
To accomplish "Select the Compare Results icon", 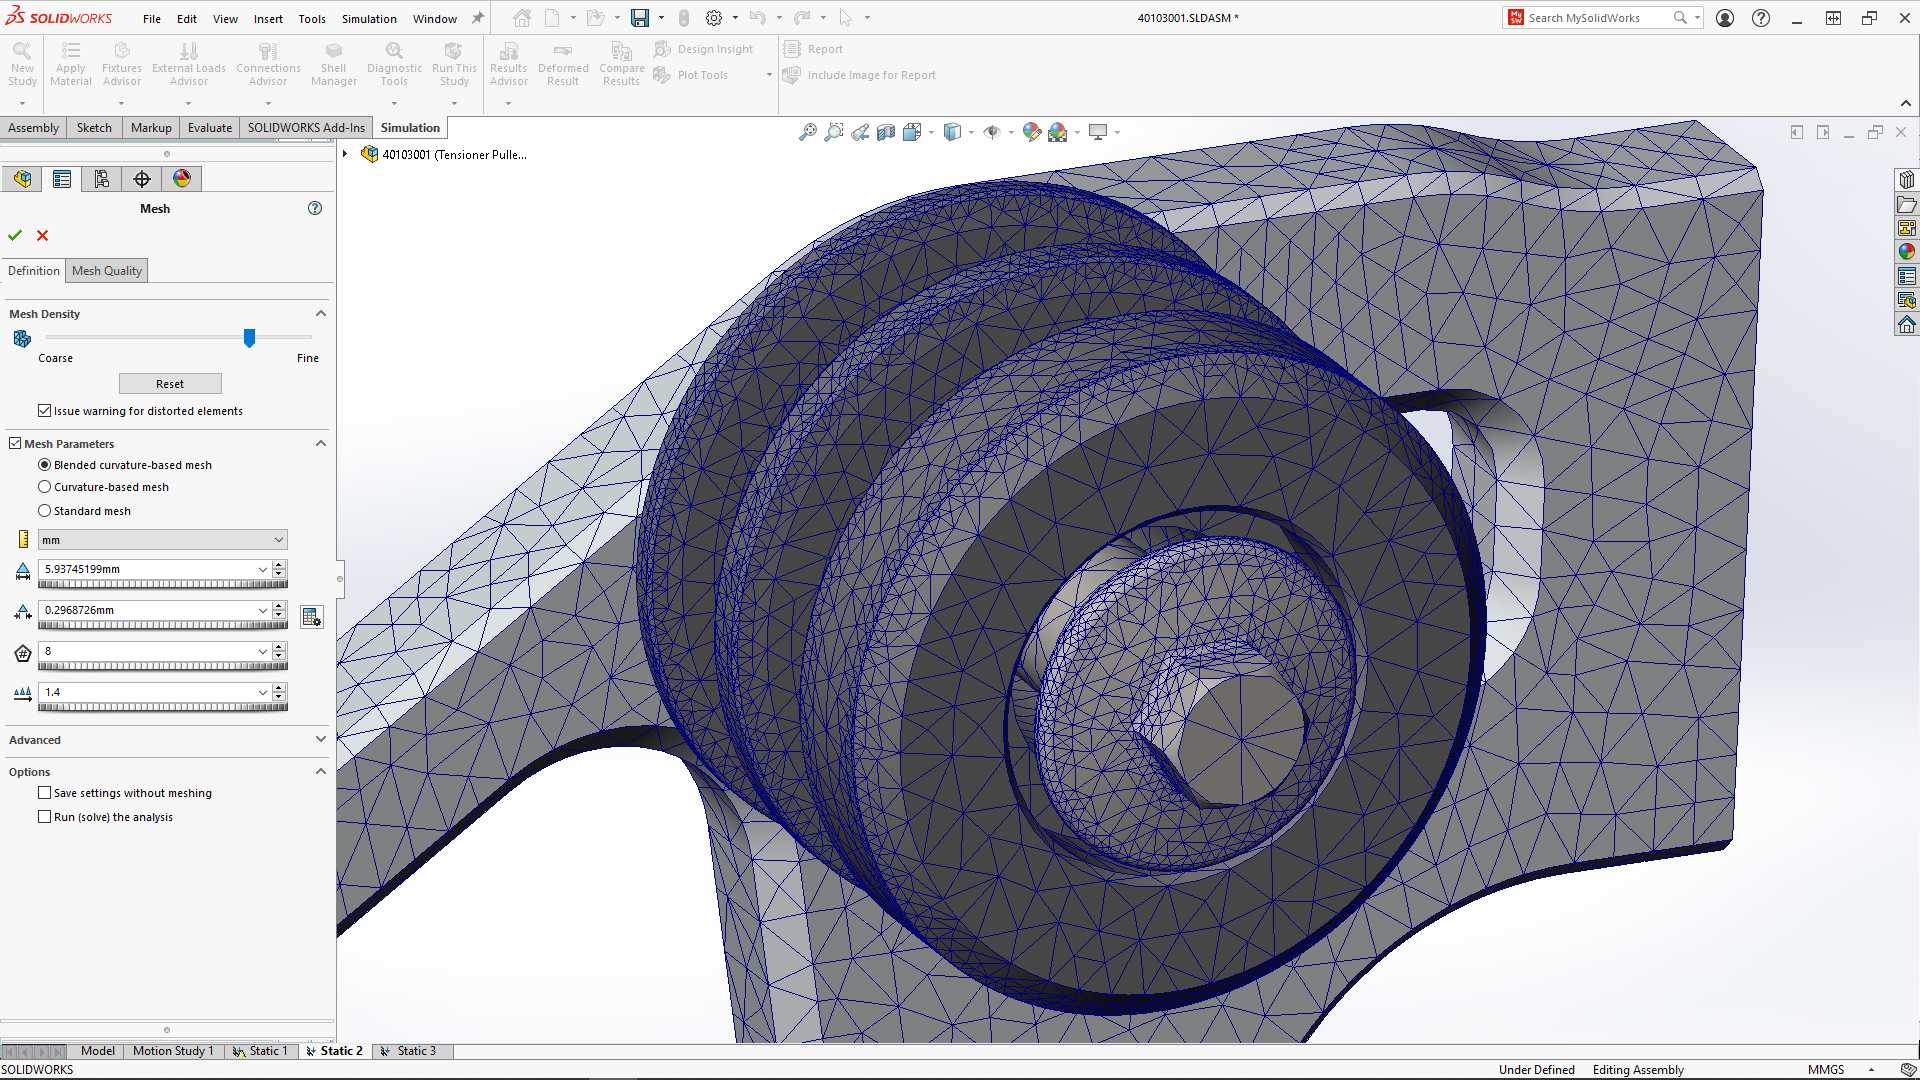I will pos(620,63).
